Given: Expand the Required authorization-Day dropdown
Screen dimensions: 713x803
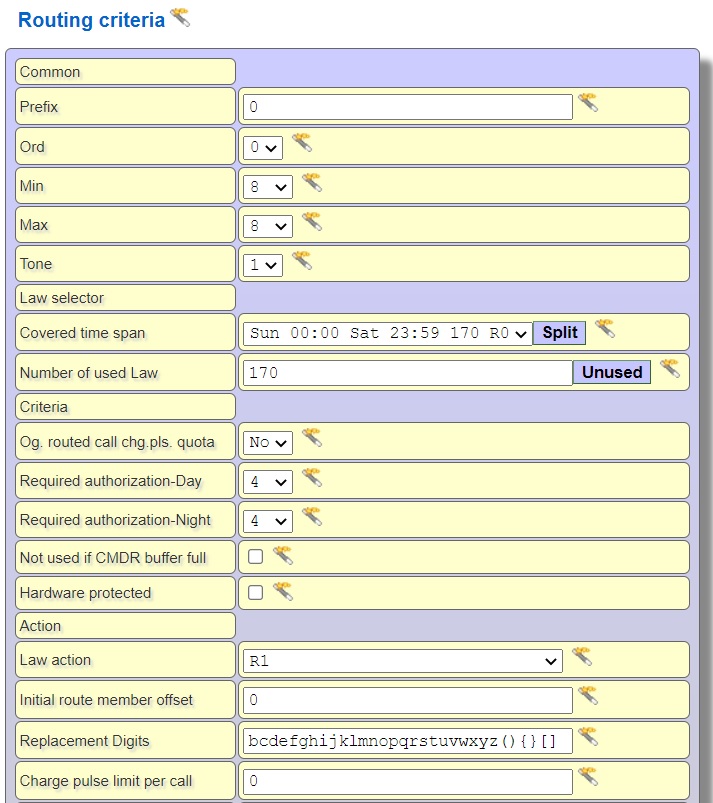Looking at the screenshot, I should click(x=268, y=482).
